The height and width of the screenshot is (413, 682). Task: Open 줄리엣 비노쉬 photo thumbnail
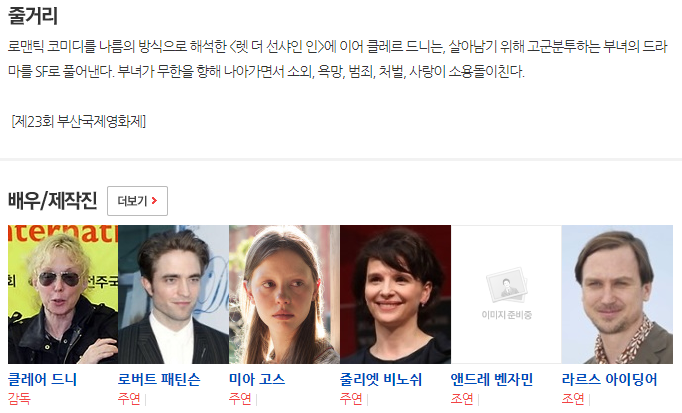395,294
